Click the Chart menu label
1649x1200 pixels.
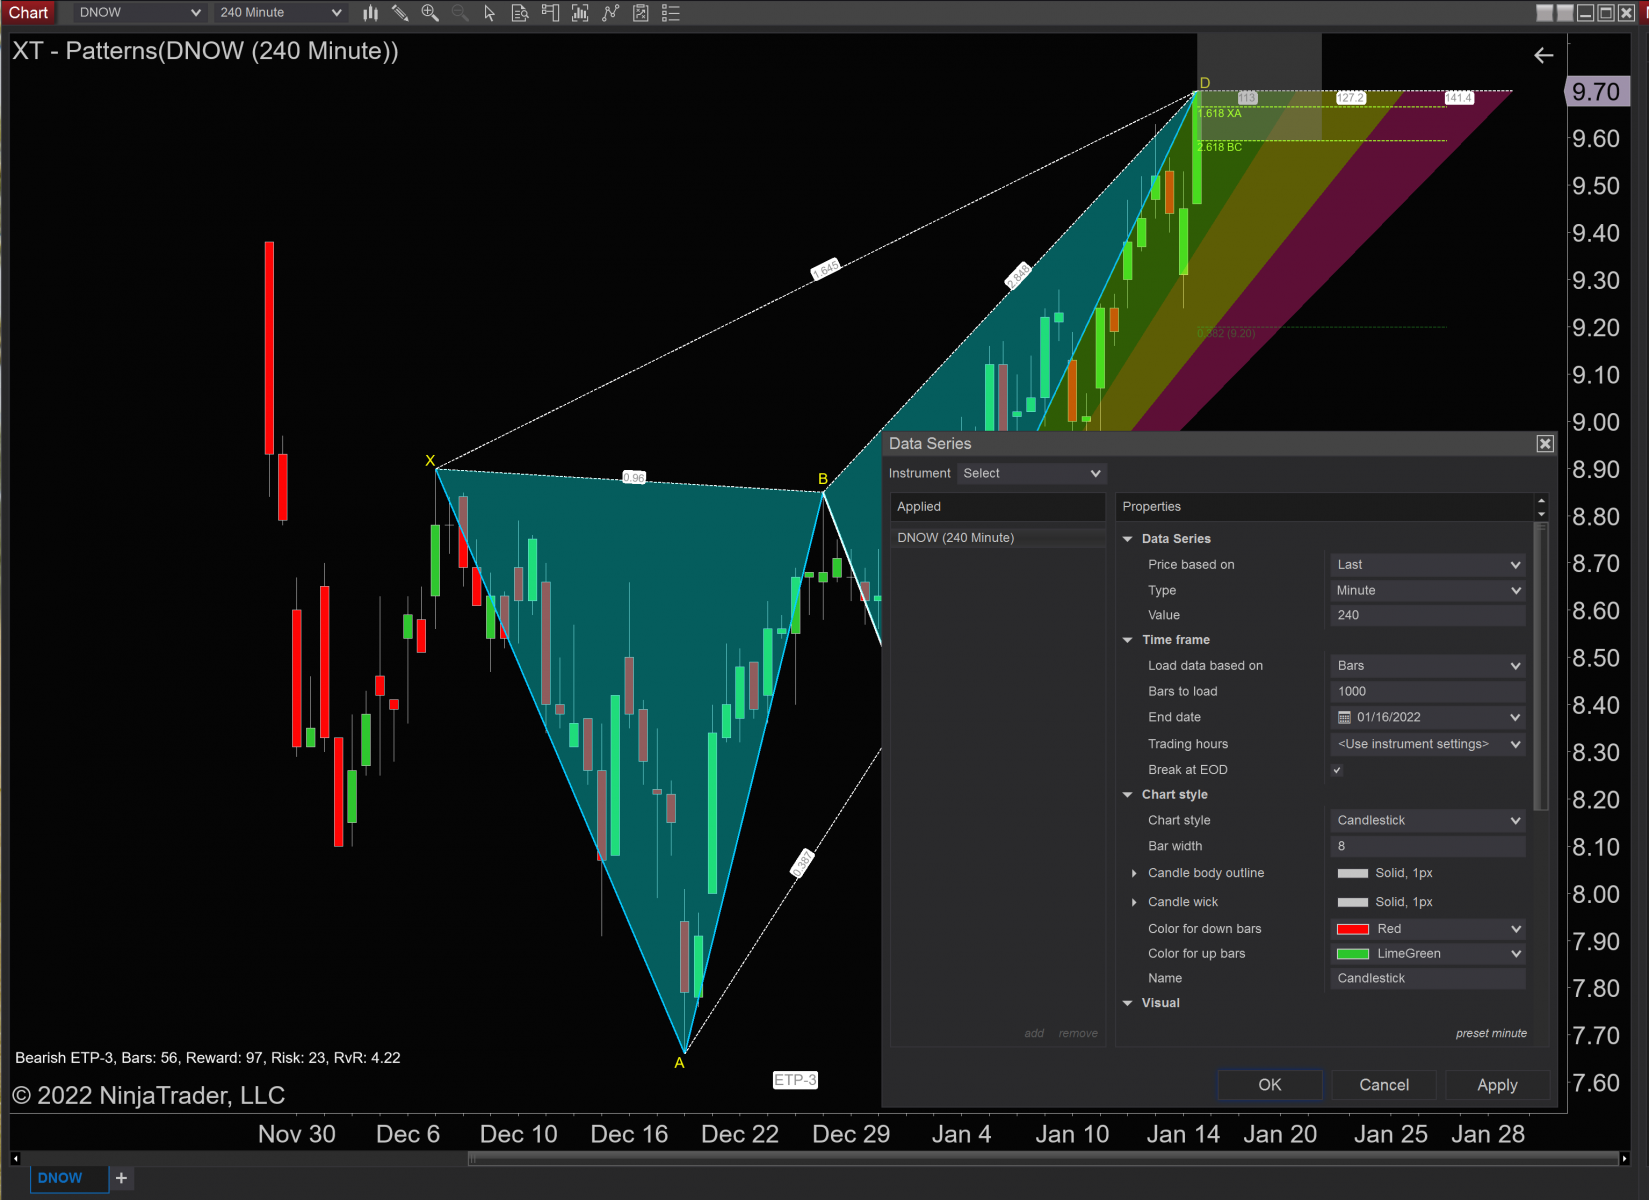tap(29, 13)
